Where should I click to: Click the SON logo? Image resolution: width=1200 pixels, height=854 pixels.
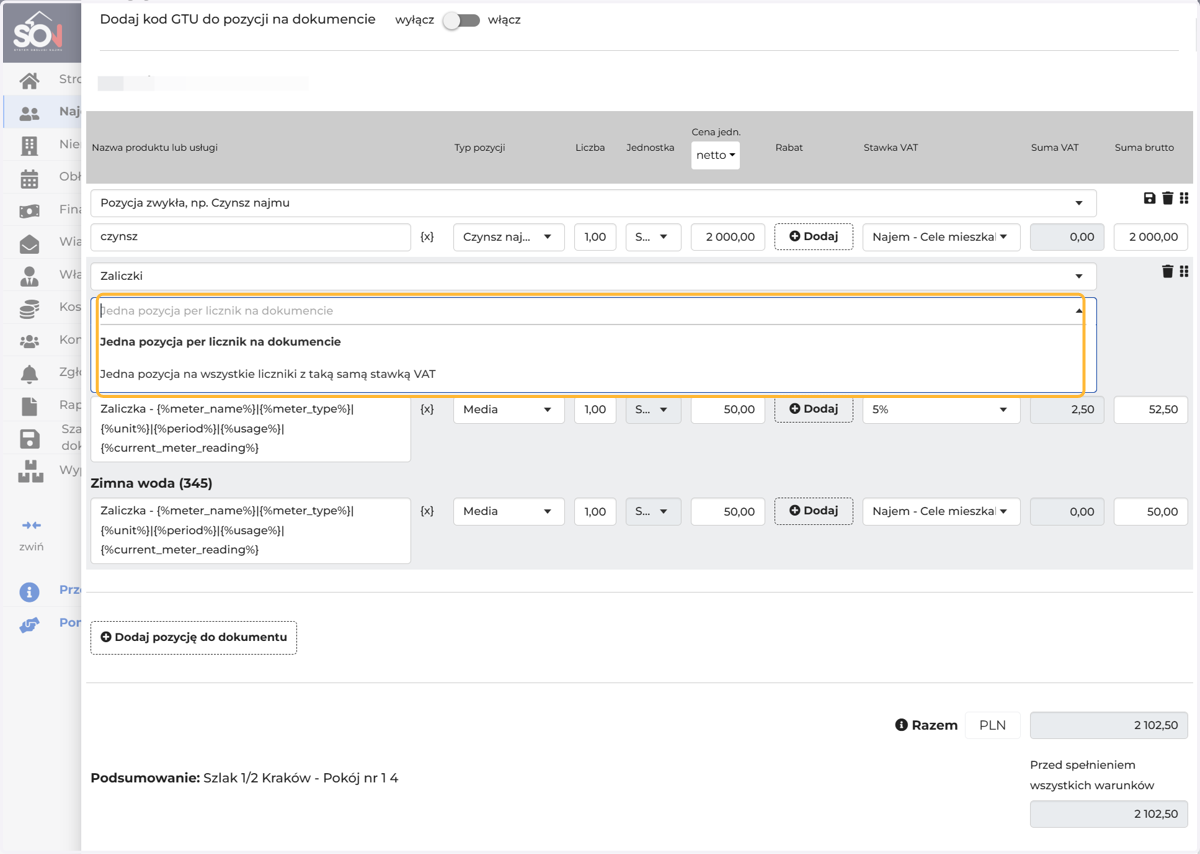tap(40, 33)
